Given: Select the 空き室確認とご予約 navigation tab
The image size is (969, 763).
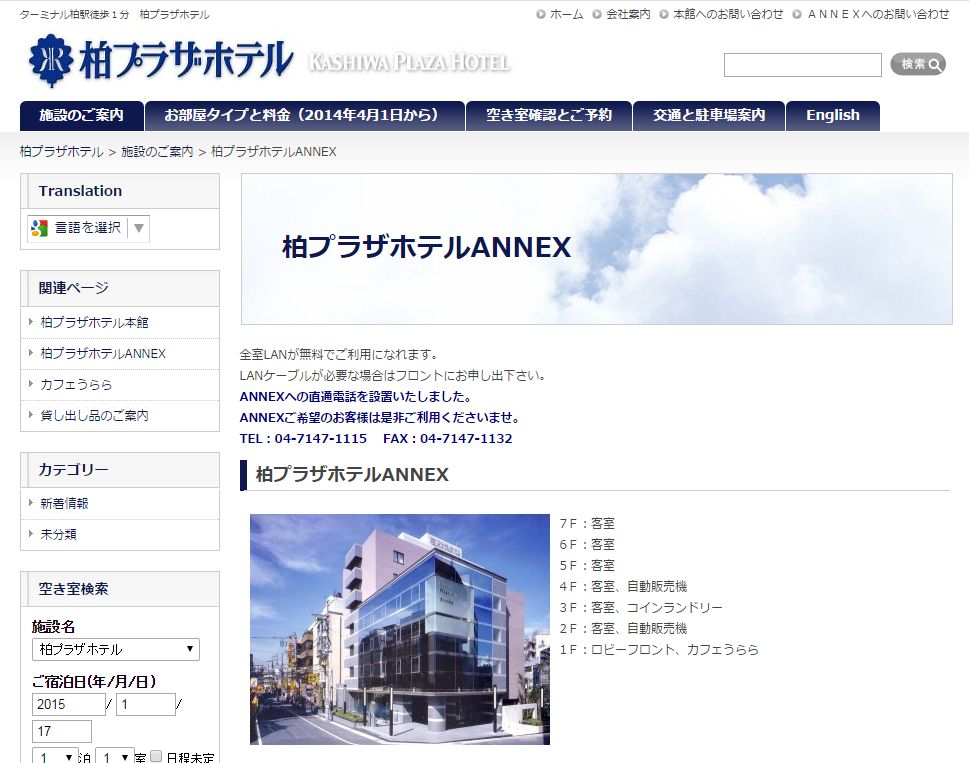Looking at the screenshot, I should pos(549,116).
